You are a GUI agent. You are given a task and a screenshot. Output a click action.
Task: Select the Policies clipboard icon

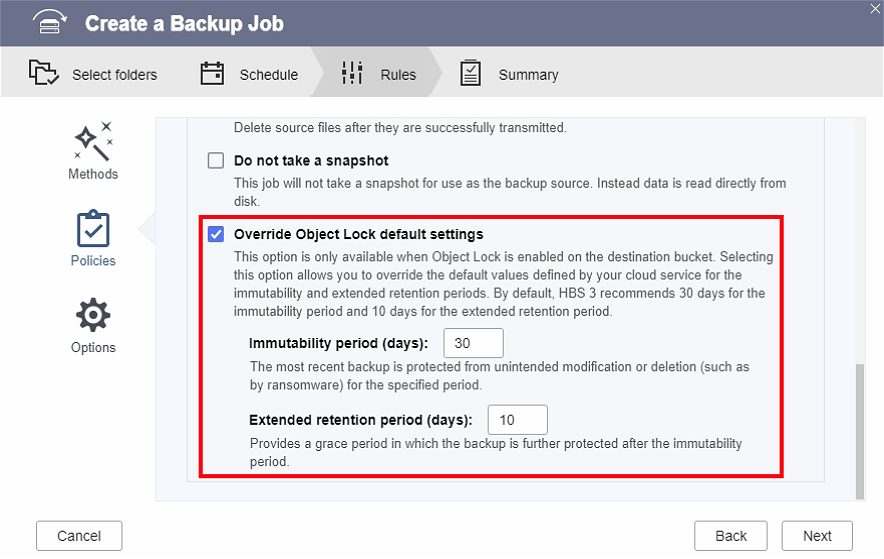click(x=93, y=229)
